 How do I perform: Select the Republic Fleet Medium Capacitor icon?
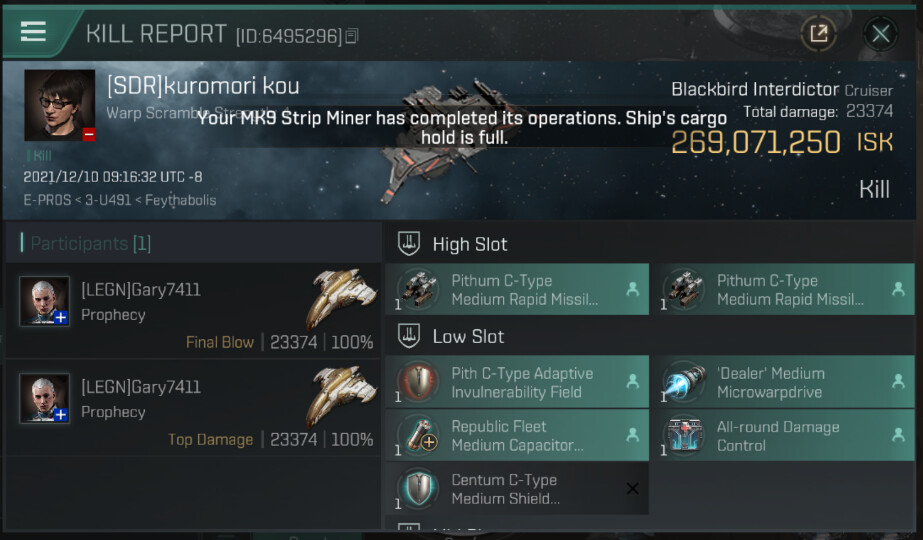tap(416, 435)
